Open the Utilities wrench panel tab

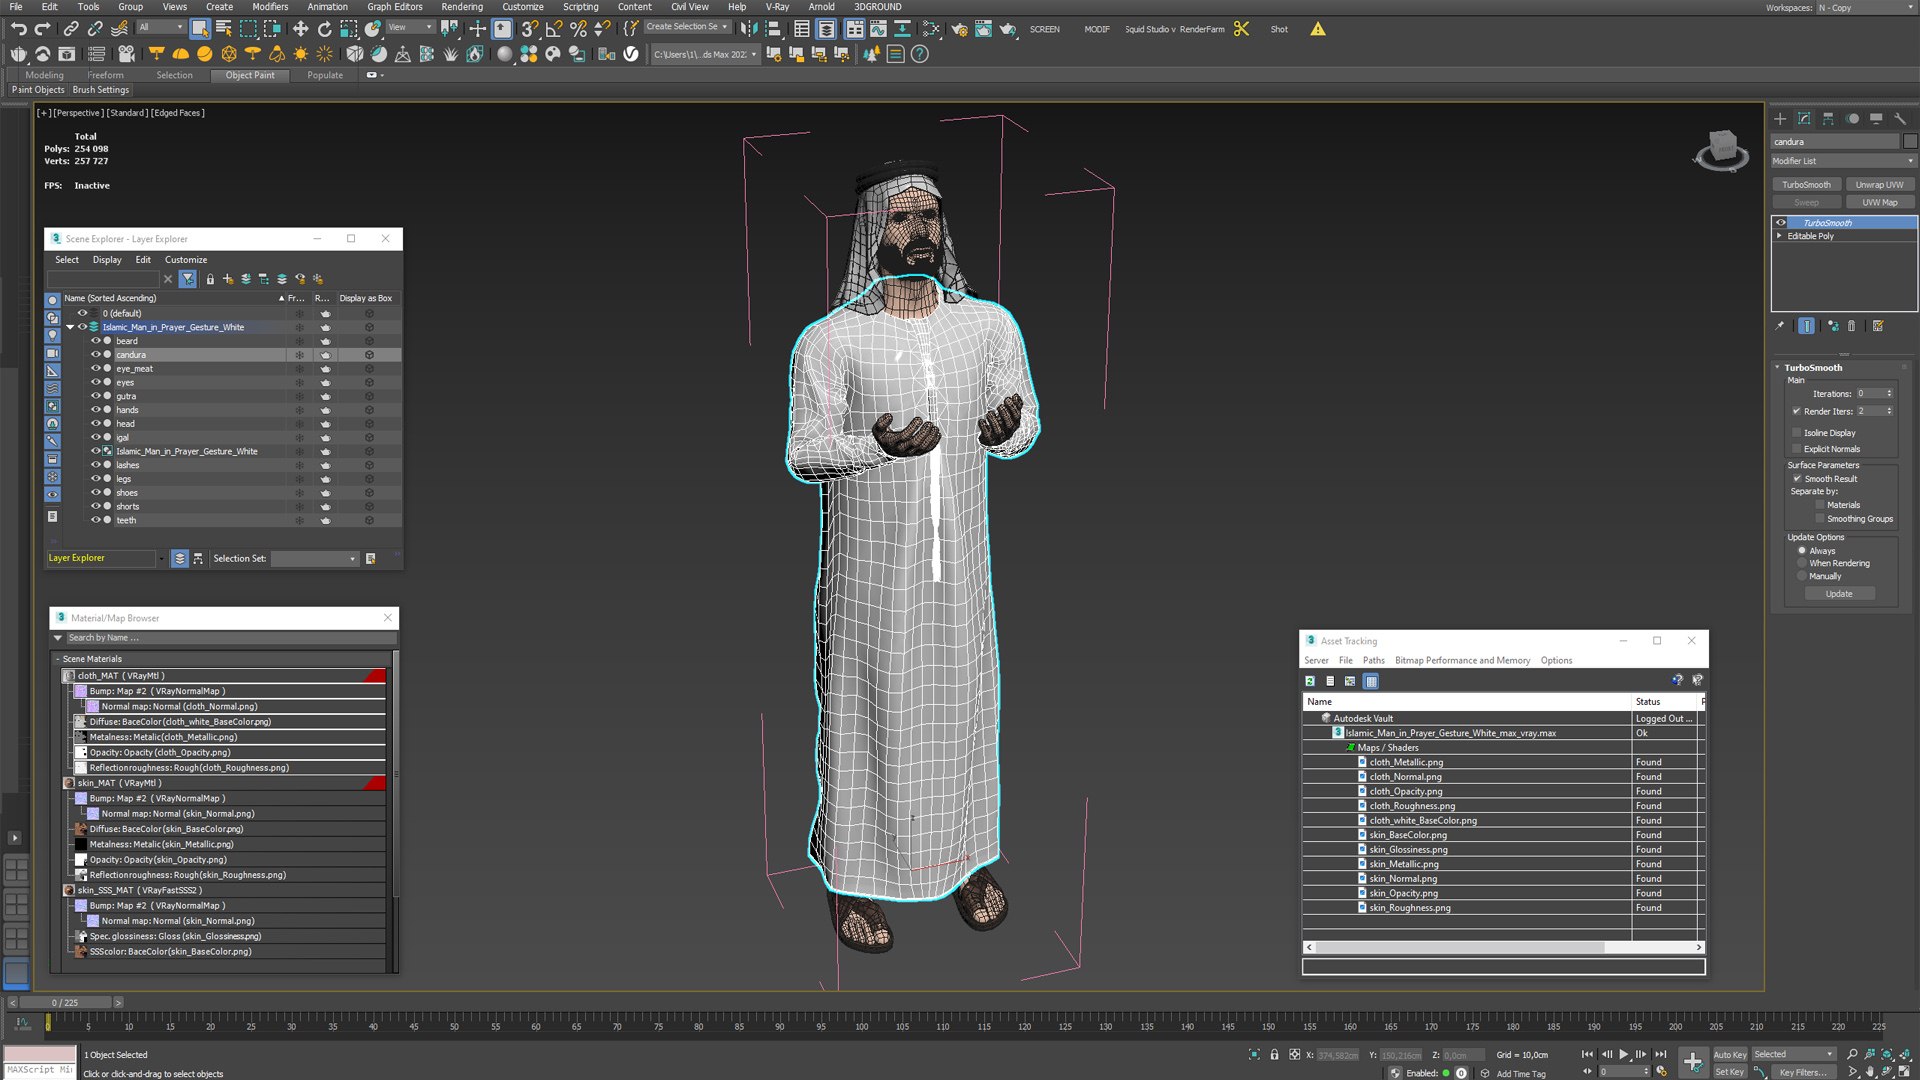[1900, 118]
